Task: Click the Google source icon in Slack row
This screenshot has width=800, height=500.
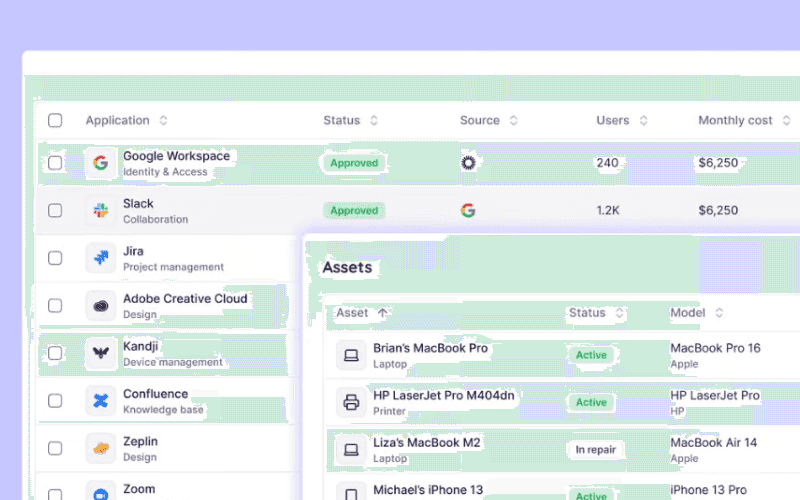Action: [468, 210]
